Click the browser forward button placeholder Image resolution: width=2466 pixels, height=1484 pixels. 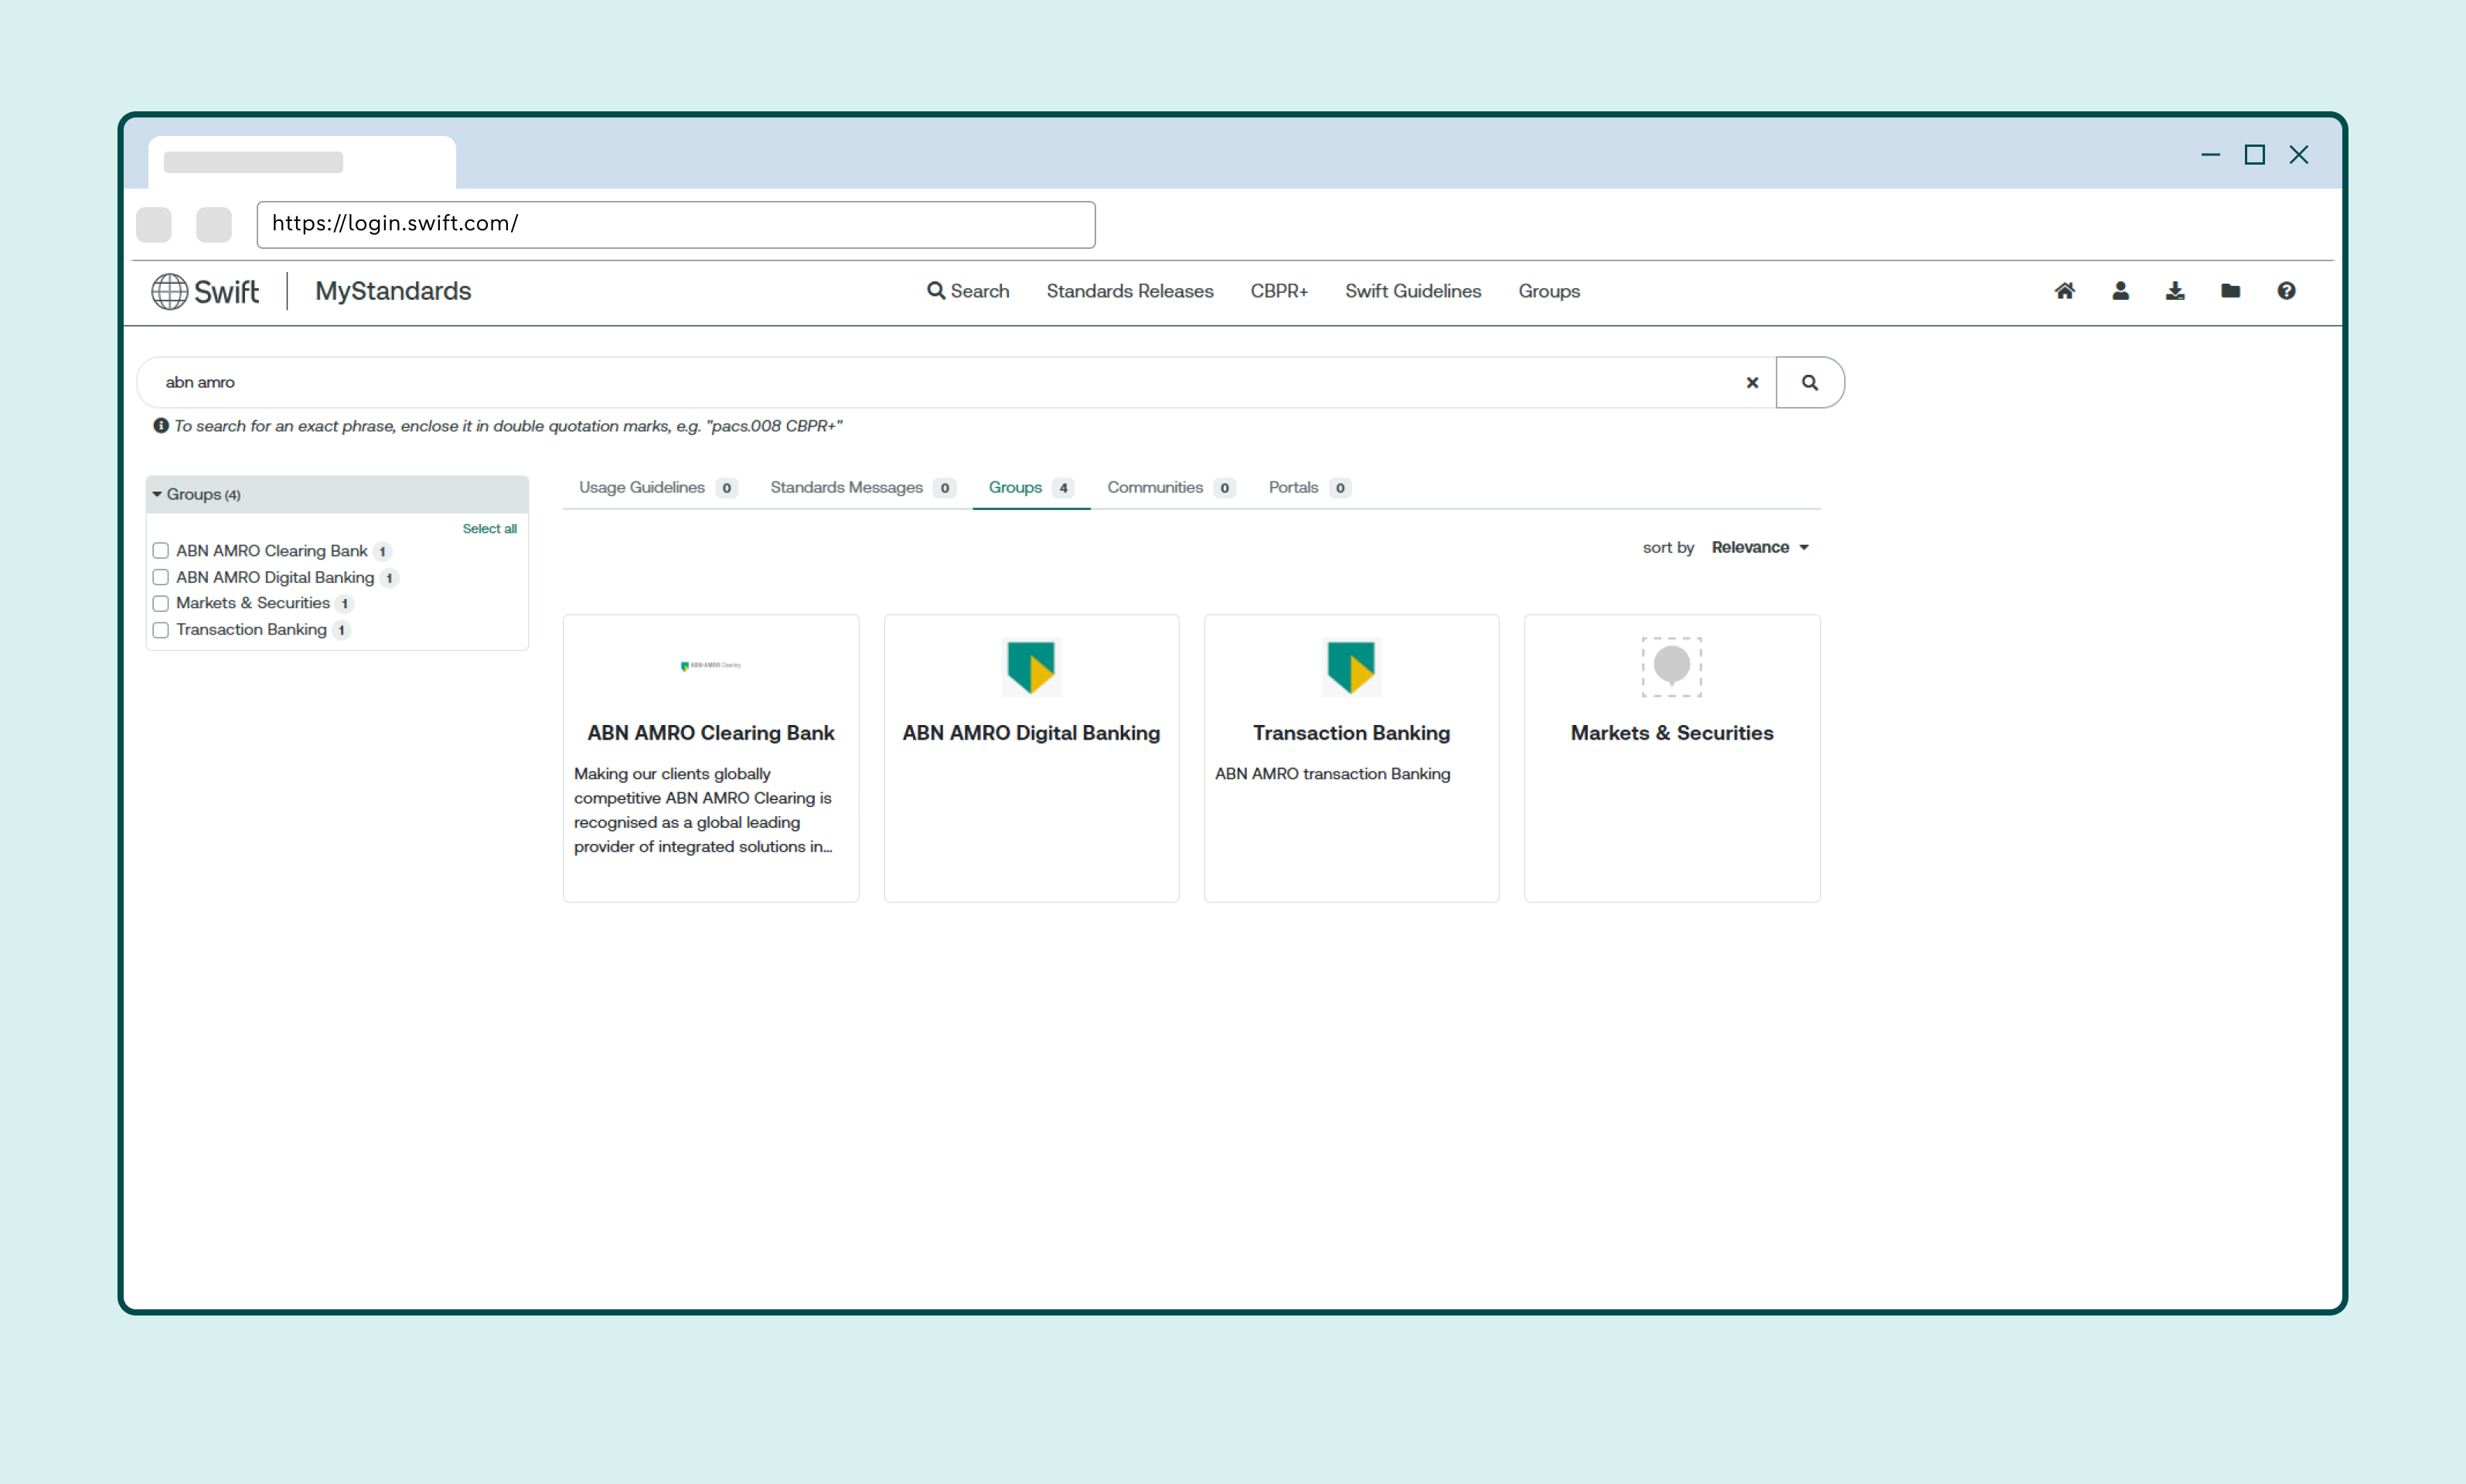[213, 224]
